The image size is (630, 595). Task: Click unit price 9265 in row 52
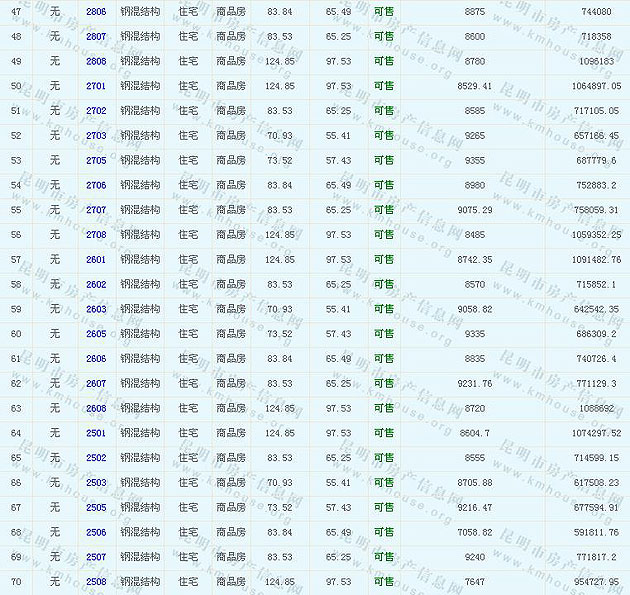click(475, 135)
